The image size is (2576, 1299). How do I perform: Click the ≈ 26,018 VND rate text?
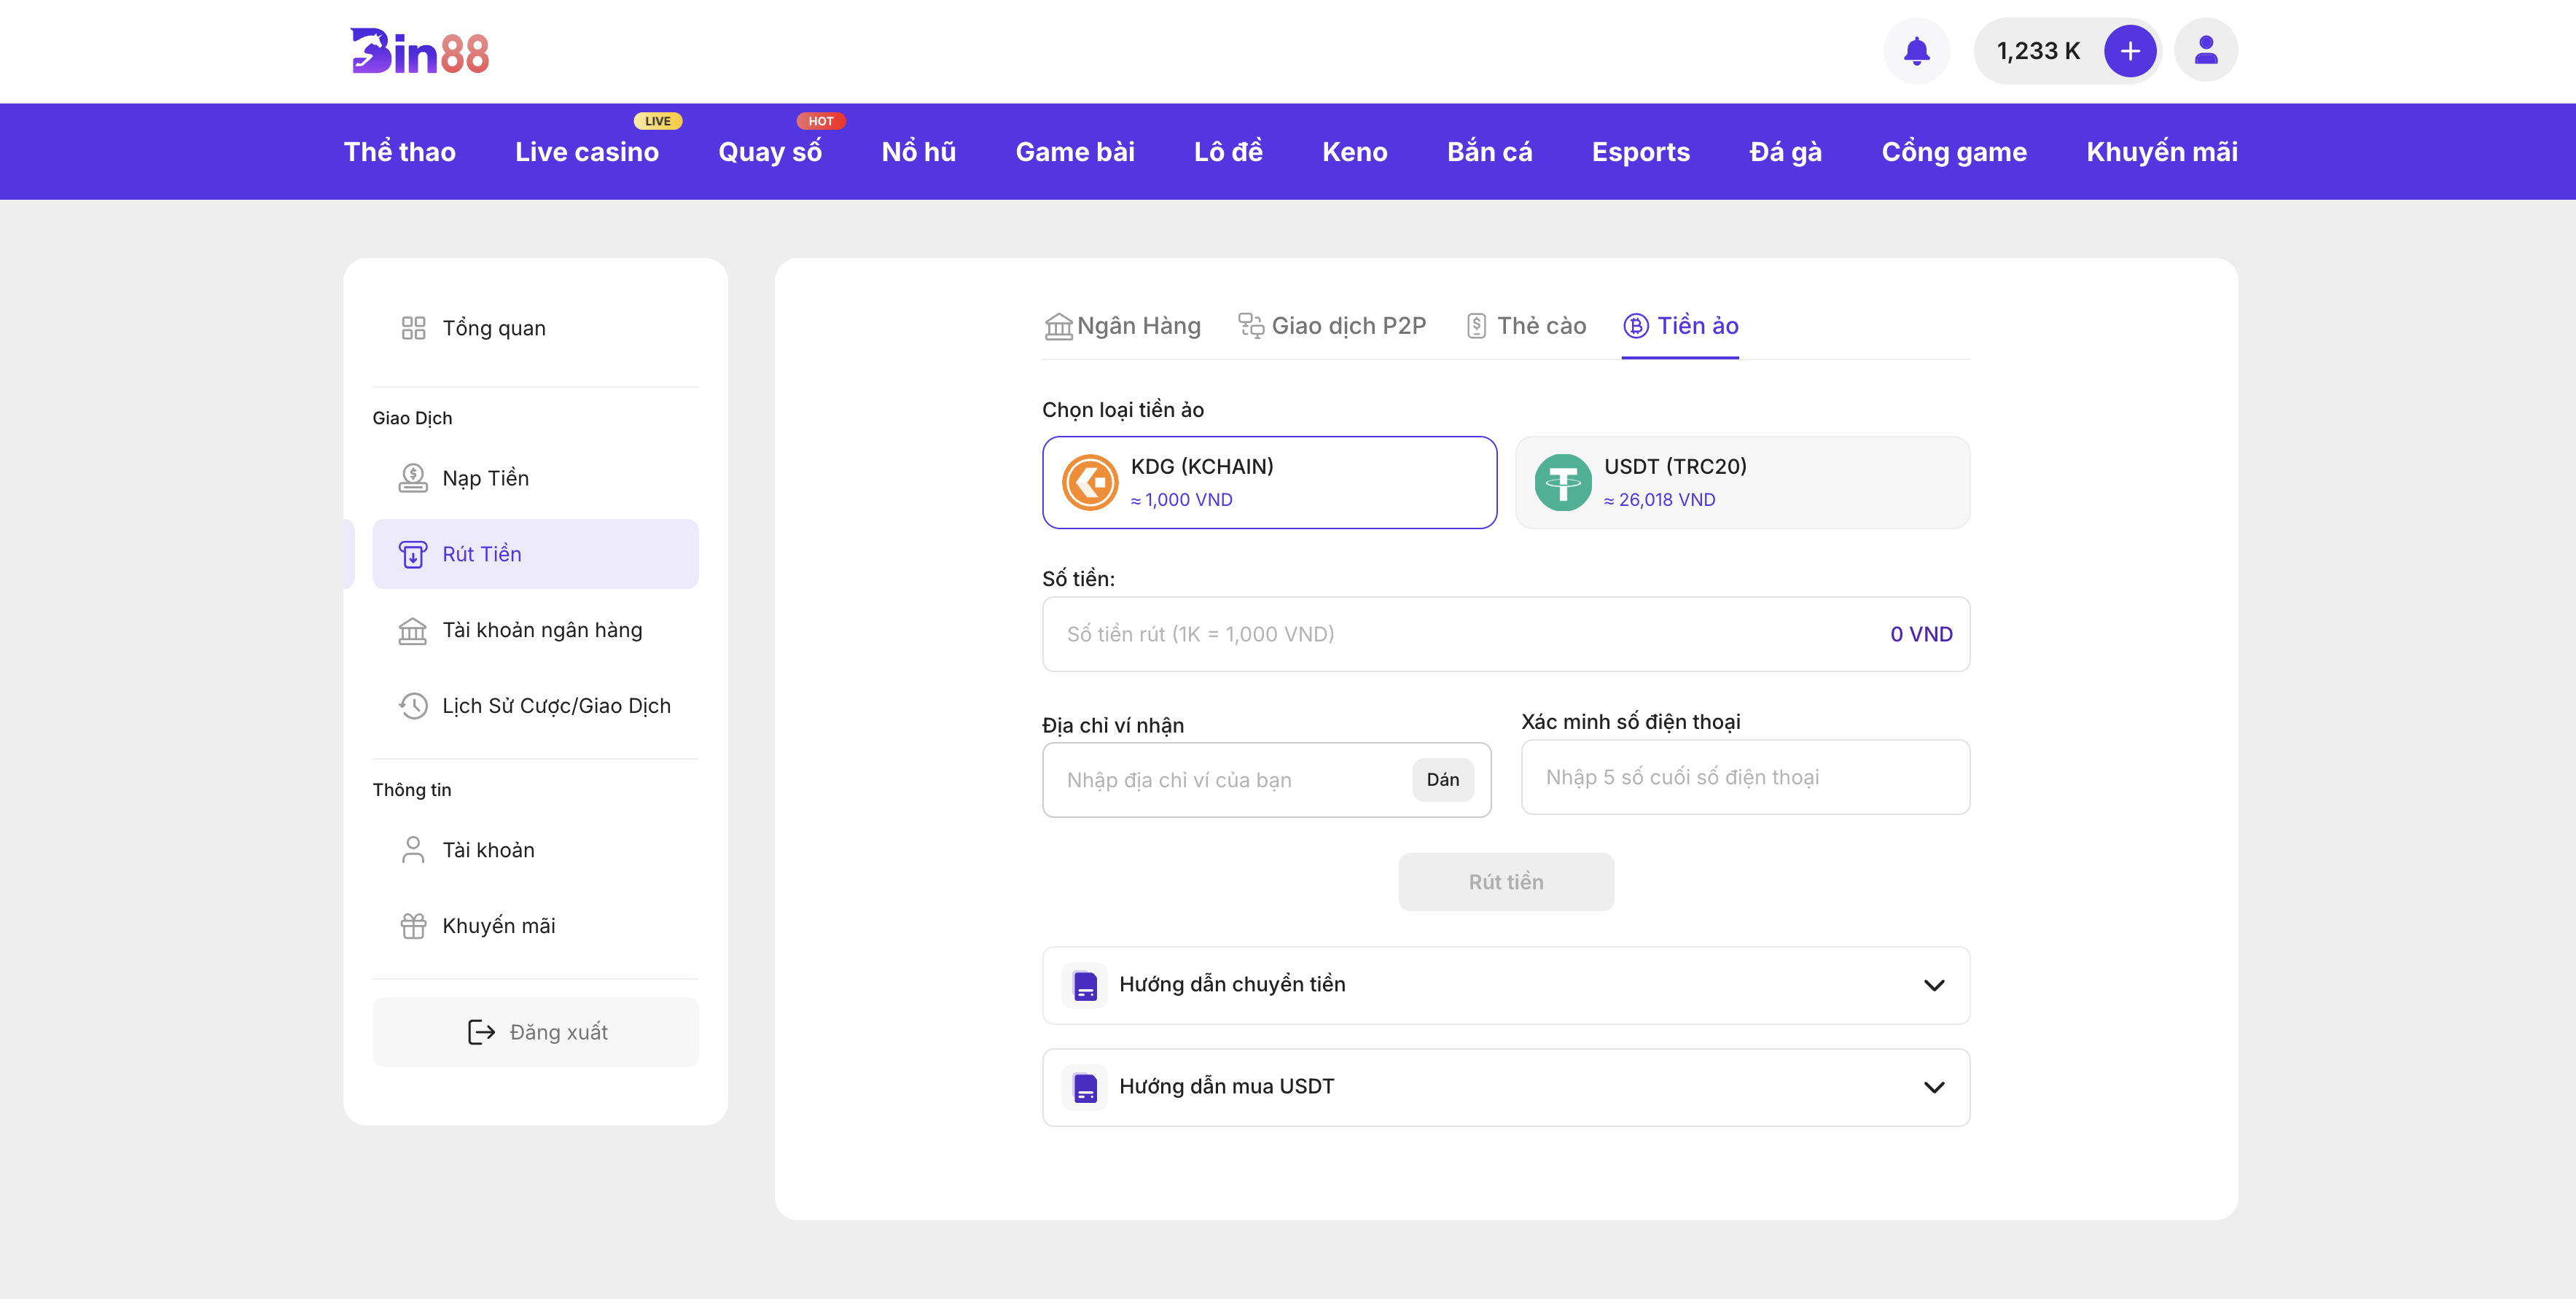(x=1659, y=500)
